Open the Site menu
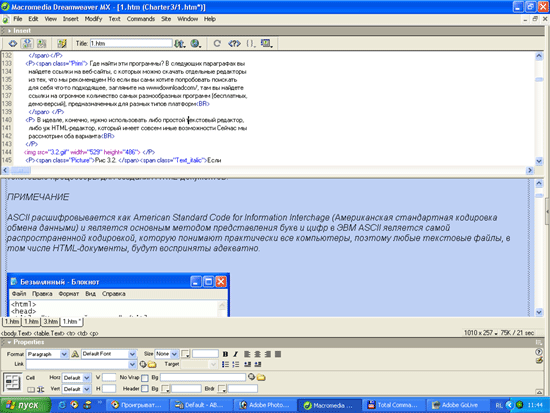 166,19
